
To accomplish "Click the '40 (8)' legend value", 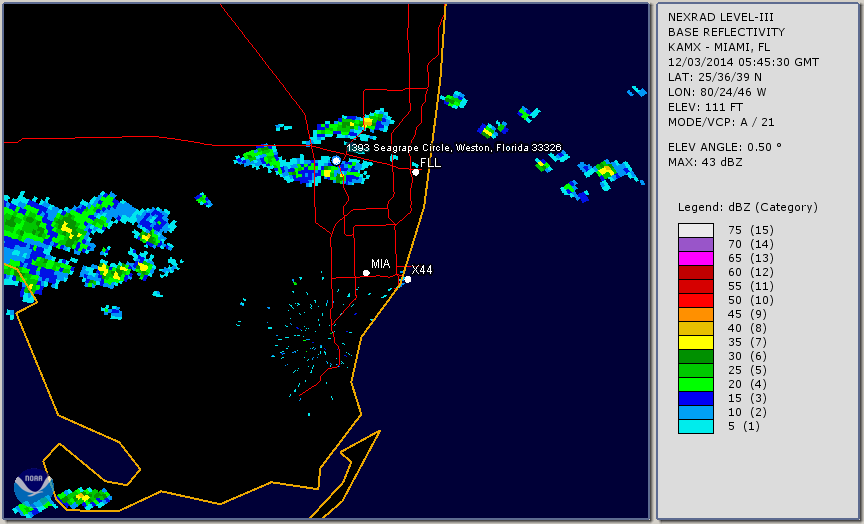I will (747, 328).
